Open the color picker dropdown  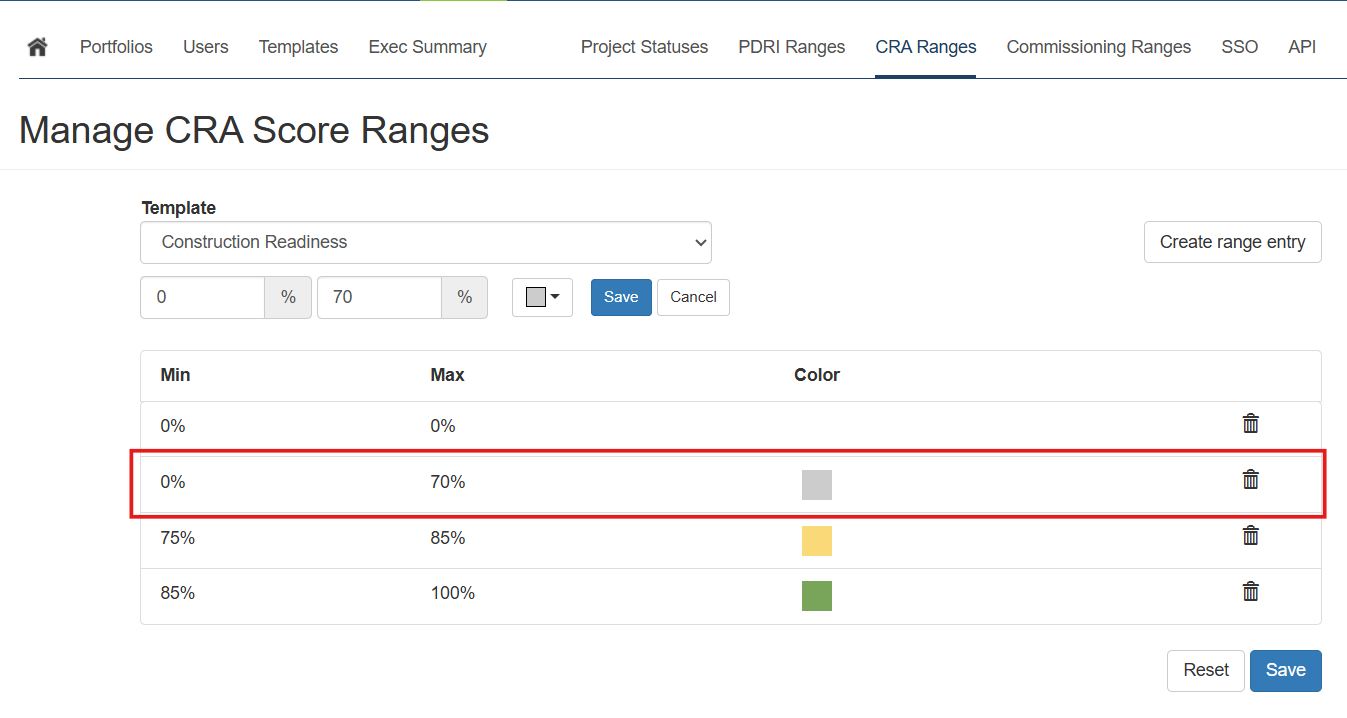542,297
